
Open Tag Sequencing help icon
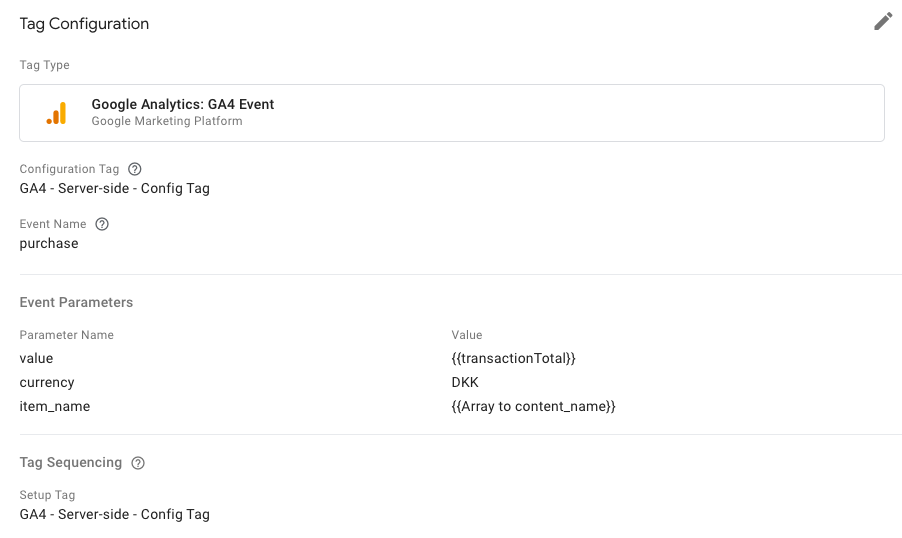pos(138,463)
